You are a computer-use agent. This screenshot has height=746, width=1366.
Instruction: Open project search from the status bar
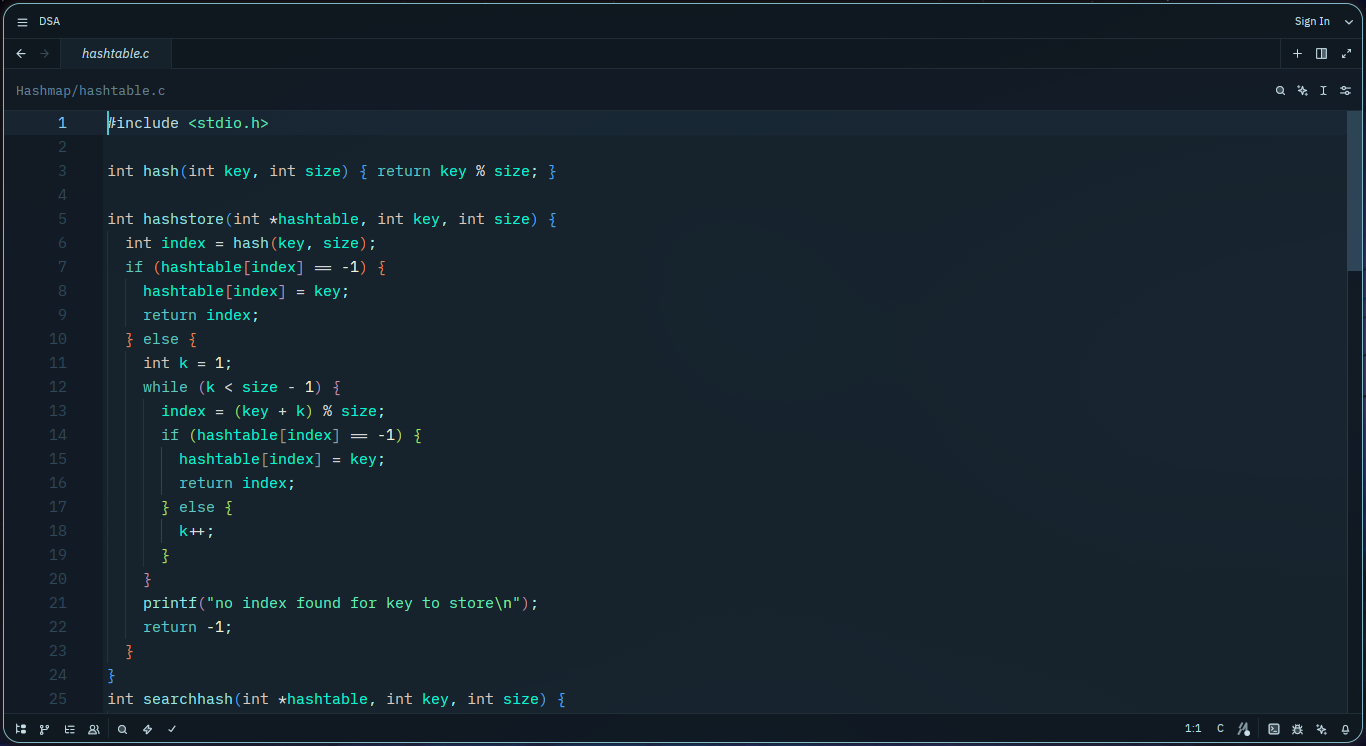tap(122, 730)
